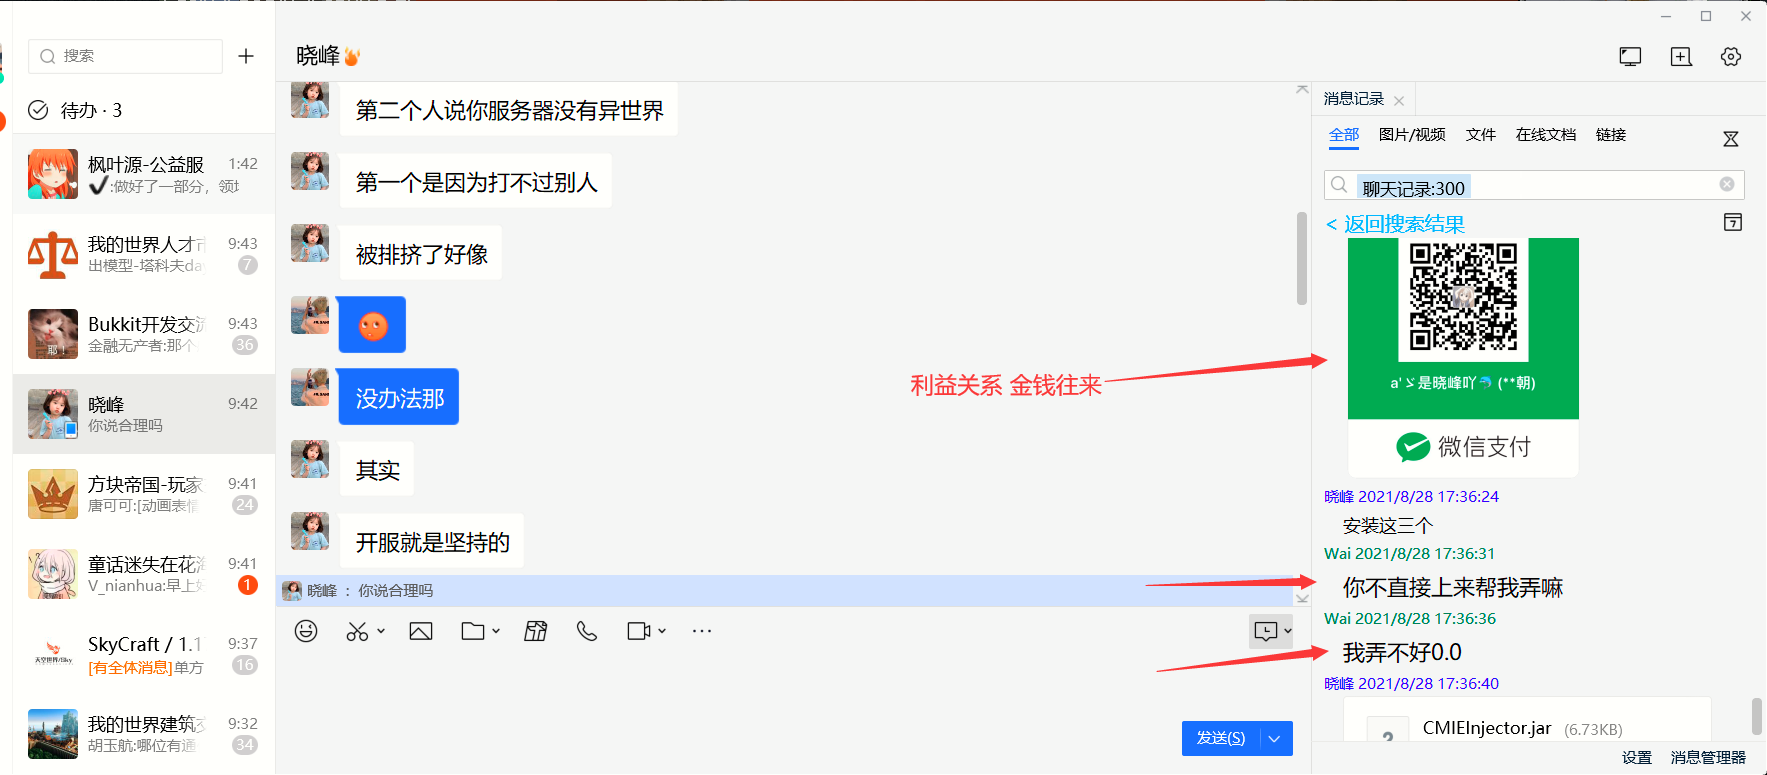1767x775 pixels.
Task: Close the 消息记录 tab
Action: coord(1399,101)
